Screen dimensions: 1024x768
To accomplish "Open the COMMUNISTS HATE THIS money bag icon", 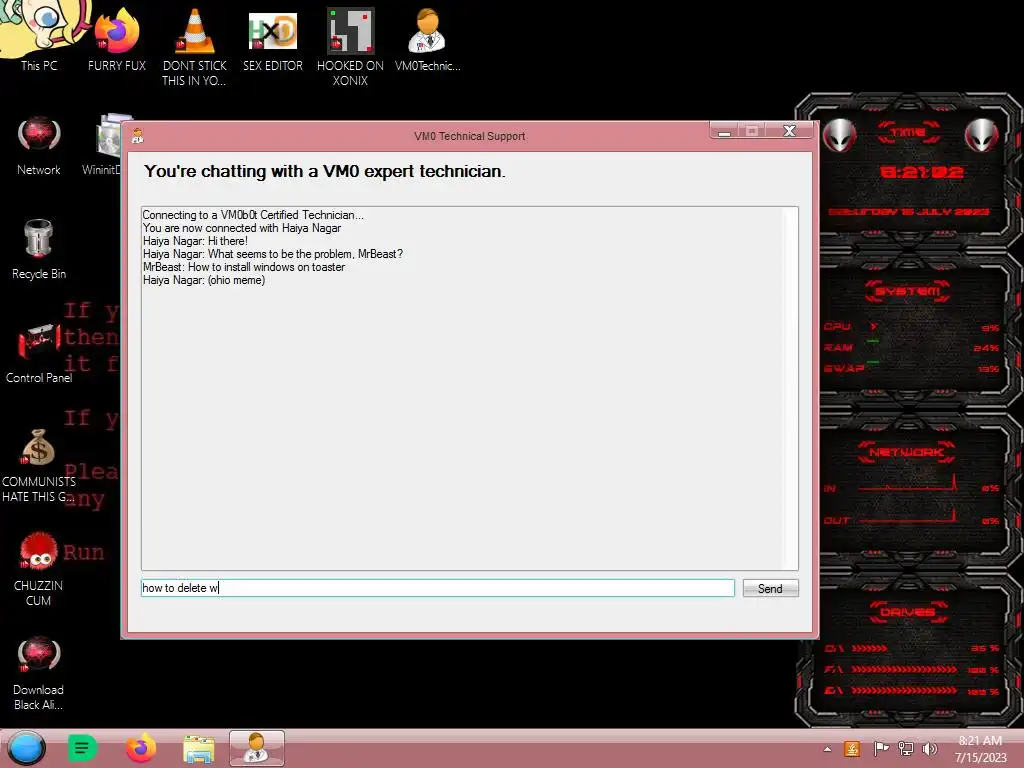I will click(39, 465).
